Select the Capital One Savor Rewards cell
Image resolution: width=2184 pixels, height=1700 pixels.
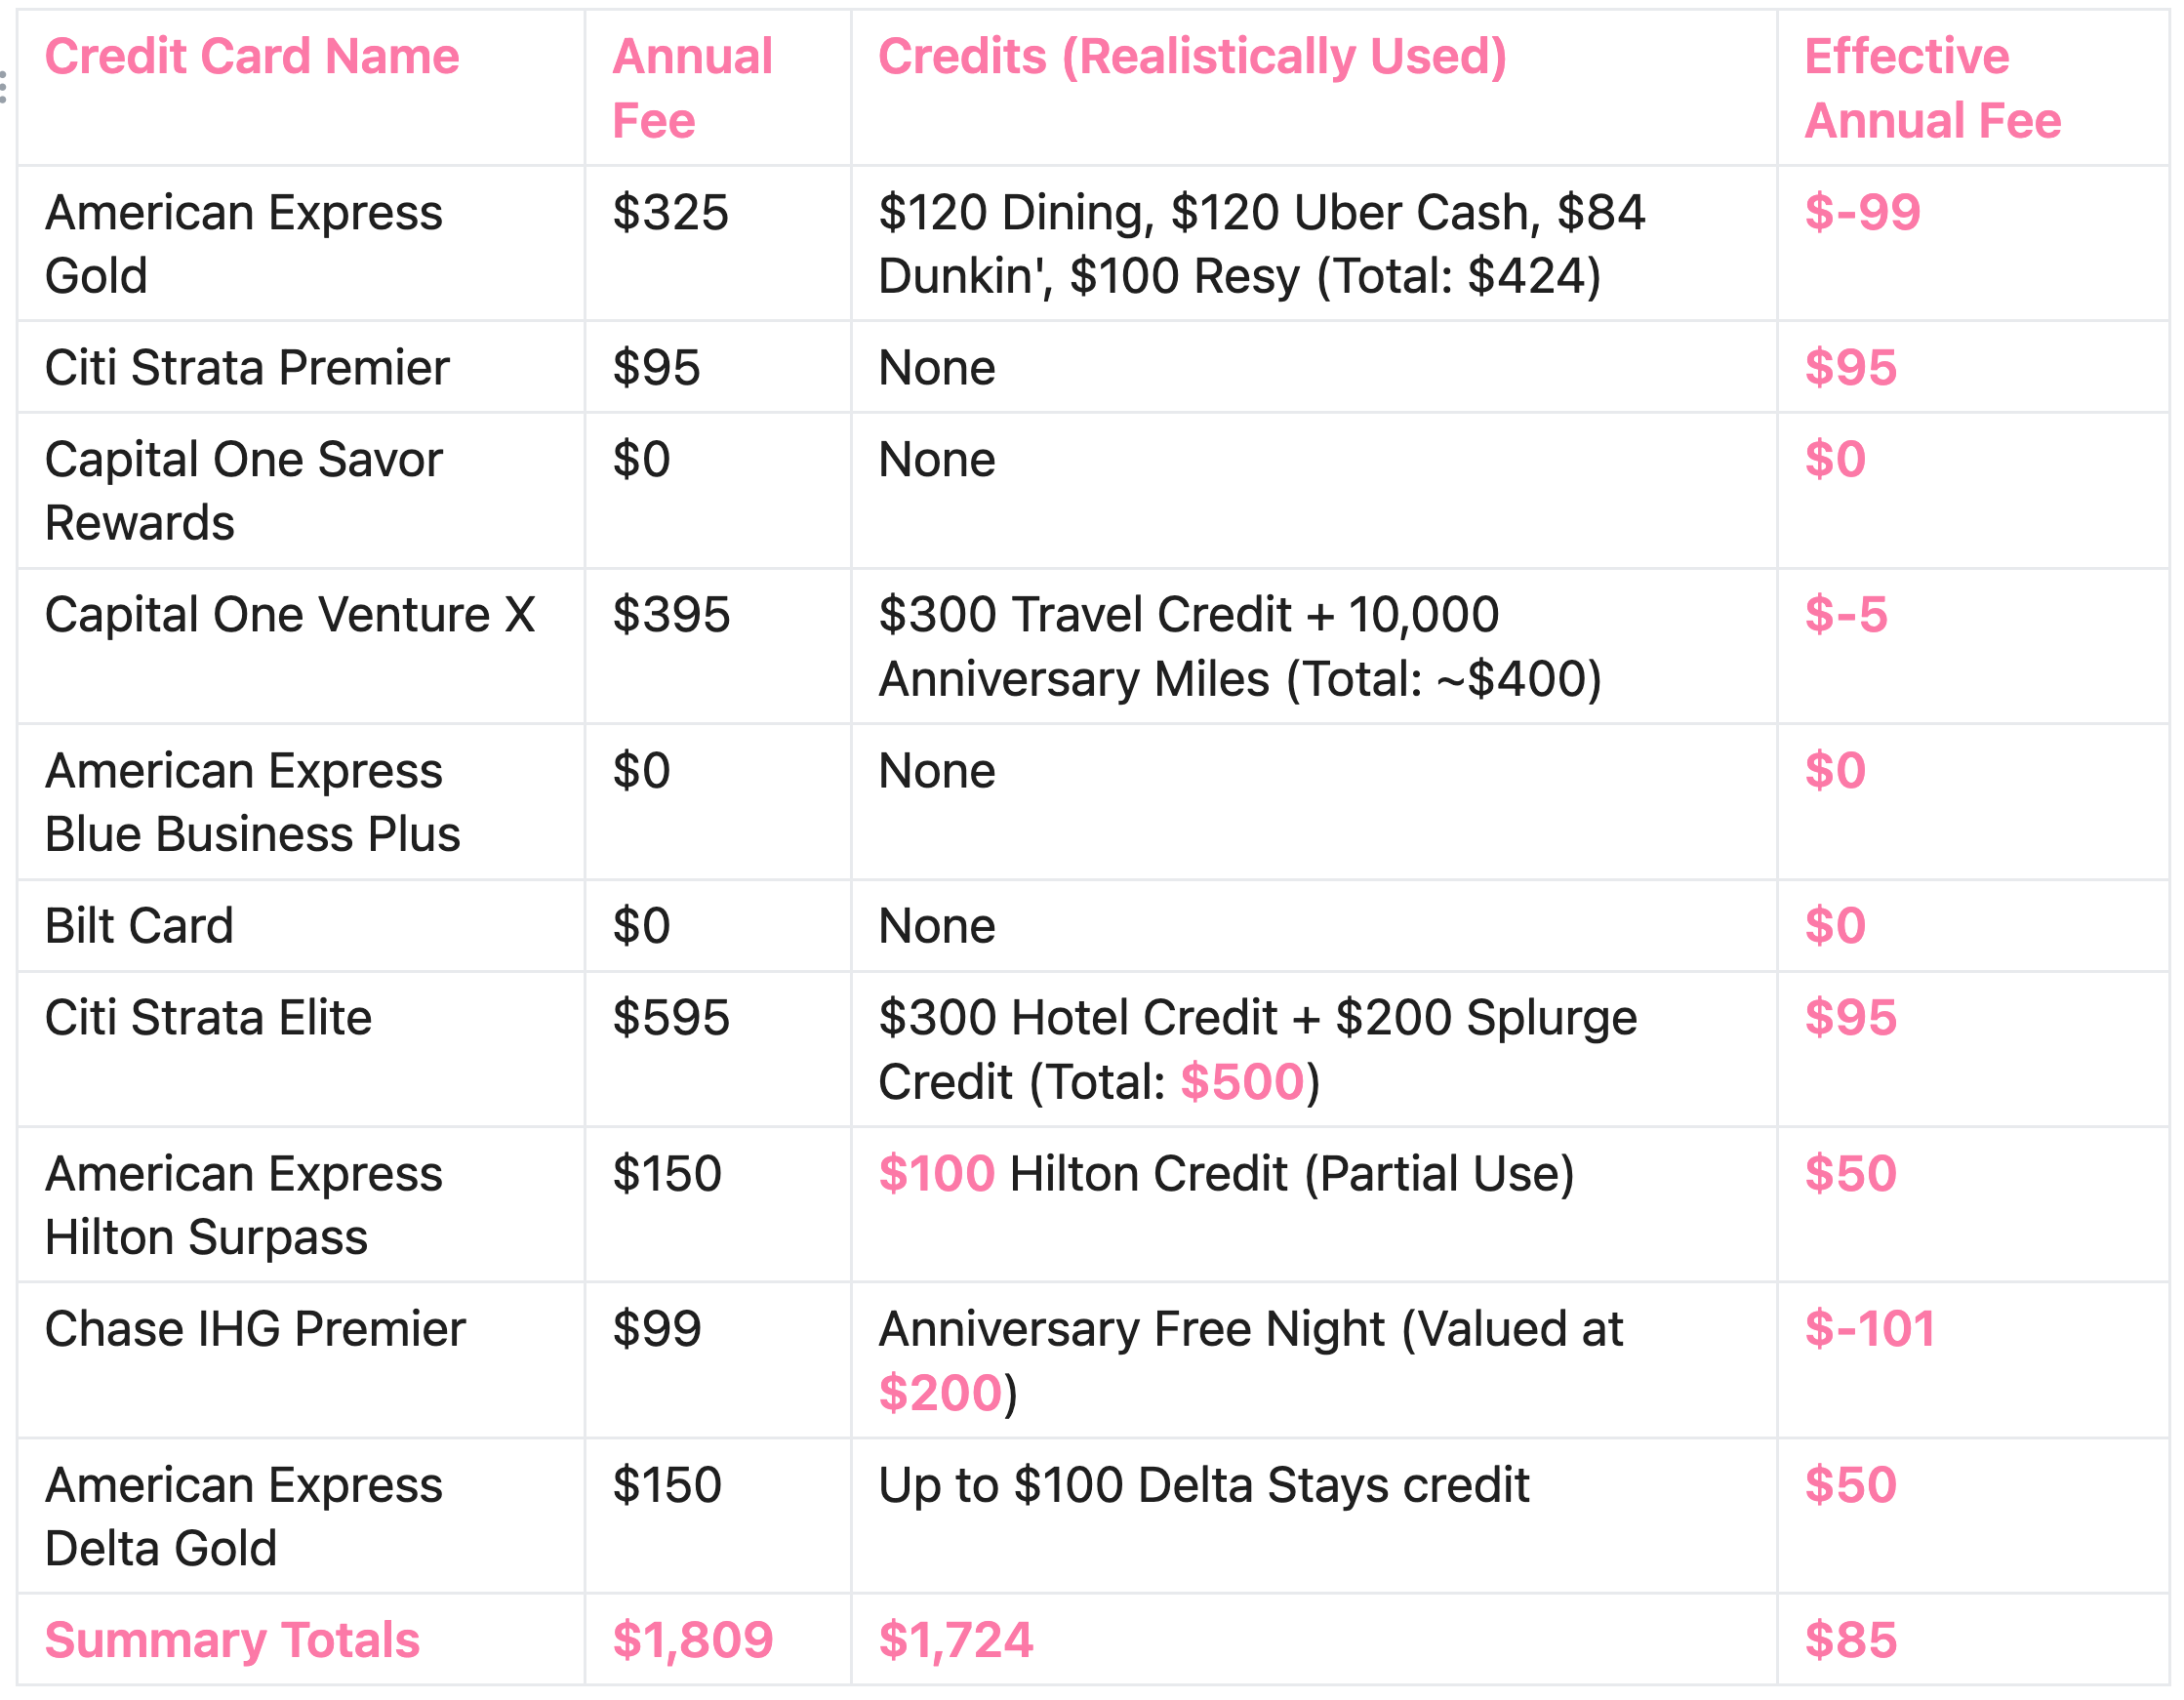pyautogui.click(x=243, y=491)
